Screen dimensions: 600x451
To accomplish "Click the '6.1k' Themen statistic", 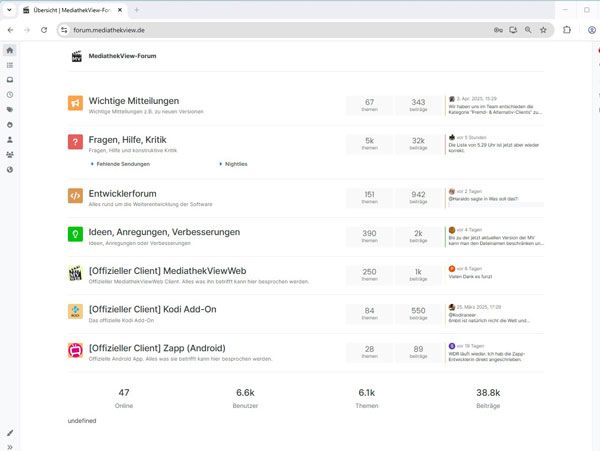I will point(367,392).
